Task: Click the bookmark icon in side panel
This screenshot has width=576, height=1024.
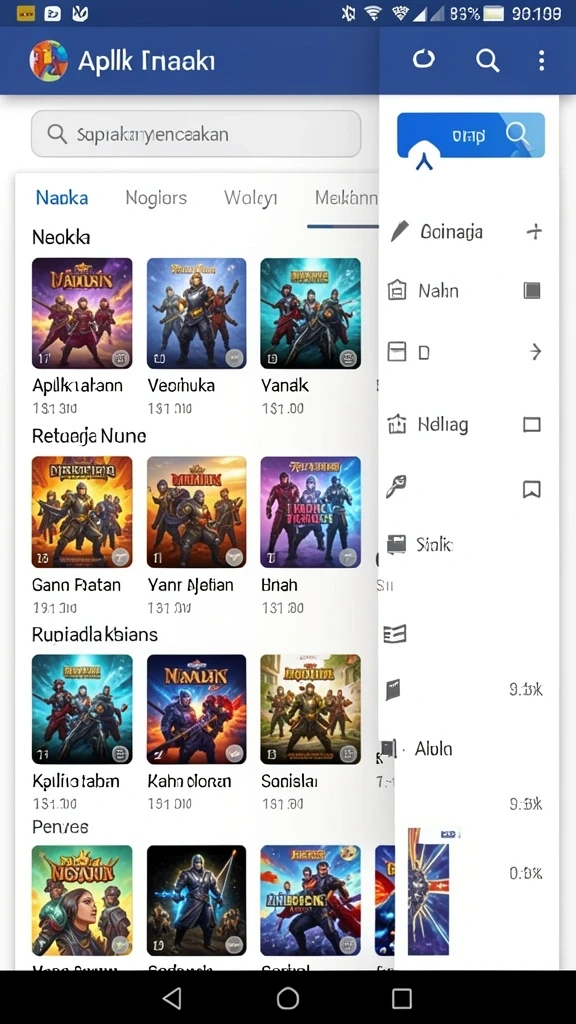Action: pos(532,489)
